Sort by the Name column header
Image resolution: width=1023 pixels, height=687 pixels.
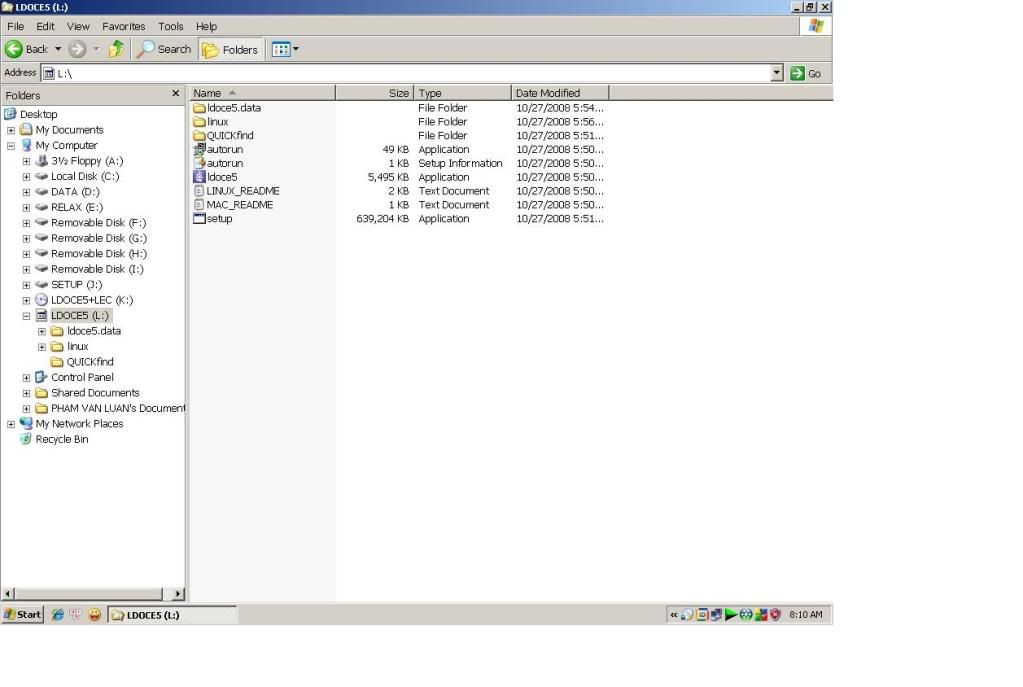pos(262,93)
